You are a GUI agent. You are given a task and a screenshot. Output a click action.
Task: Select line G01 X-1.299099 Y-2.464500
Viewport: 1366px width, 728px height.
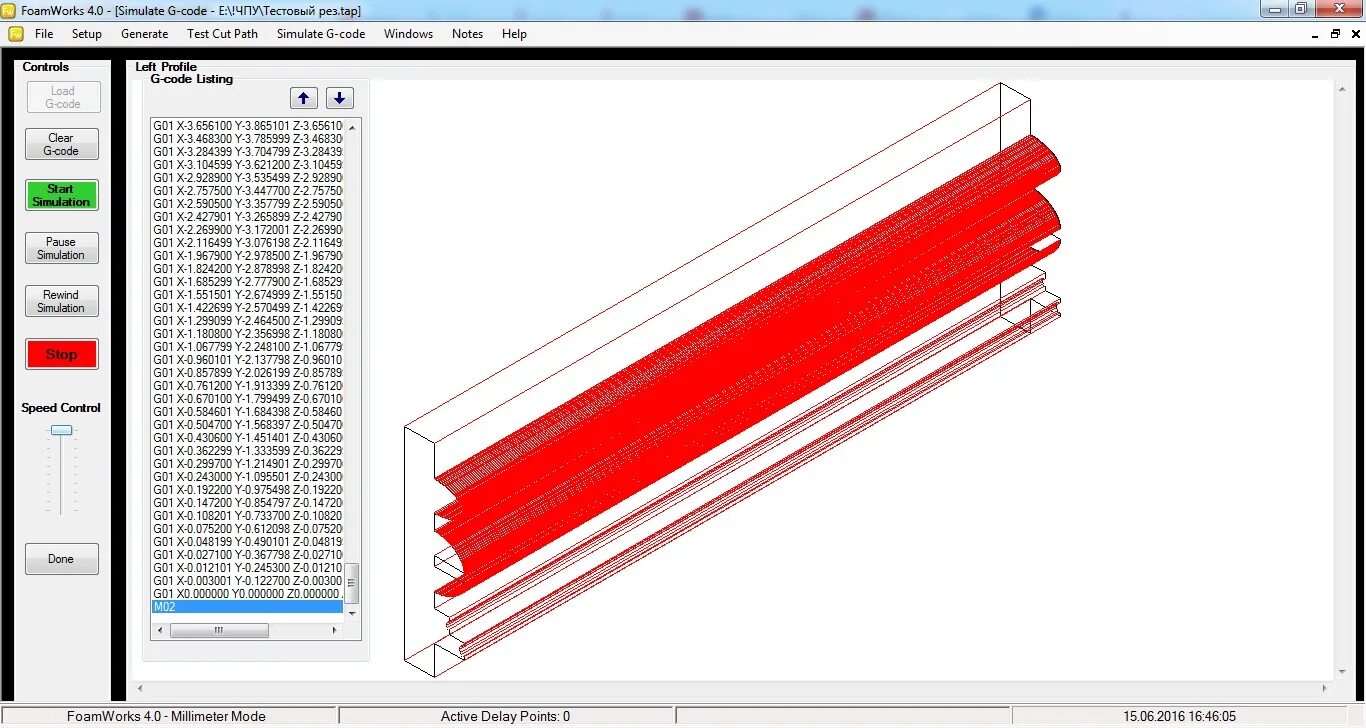pos(247,320)
